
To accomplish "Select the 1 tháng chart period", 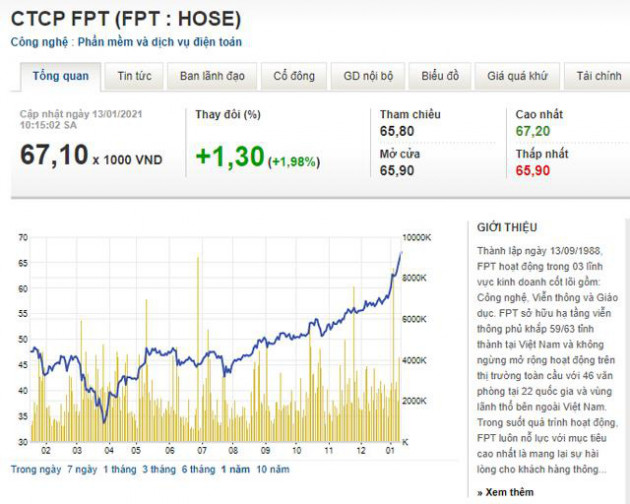I will tap(124, 469).
